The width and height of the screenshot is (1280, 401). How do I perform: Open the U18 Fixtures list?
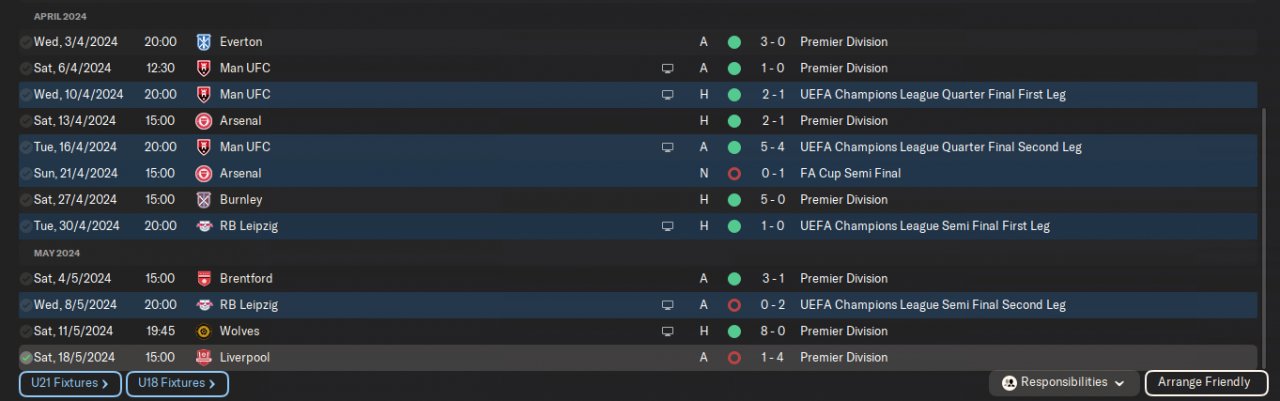[x=177, y=383]
